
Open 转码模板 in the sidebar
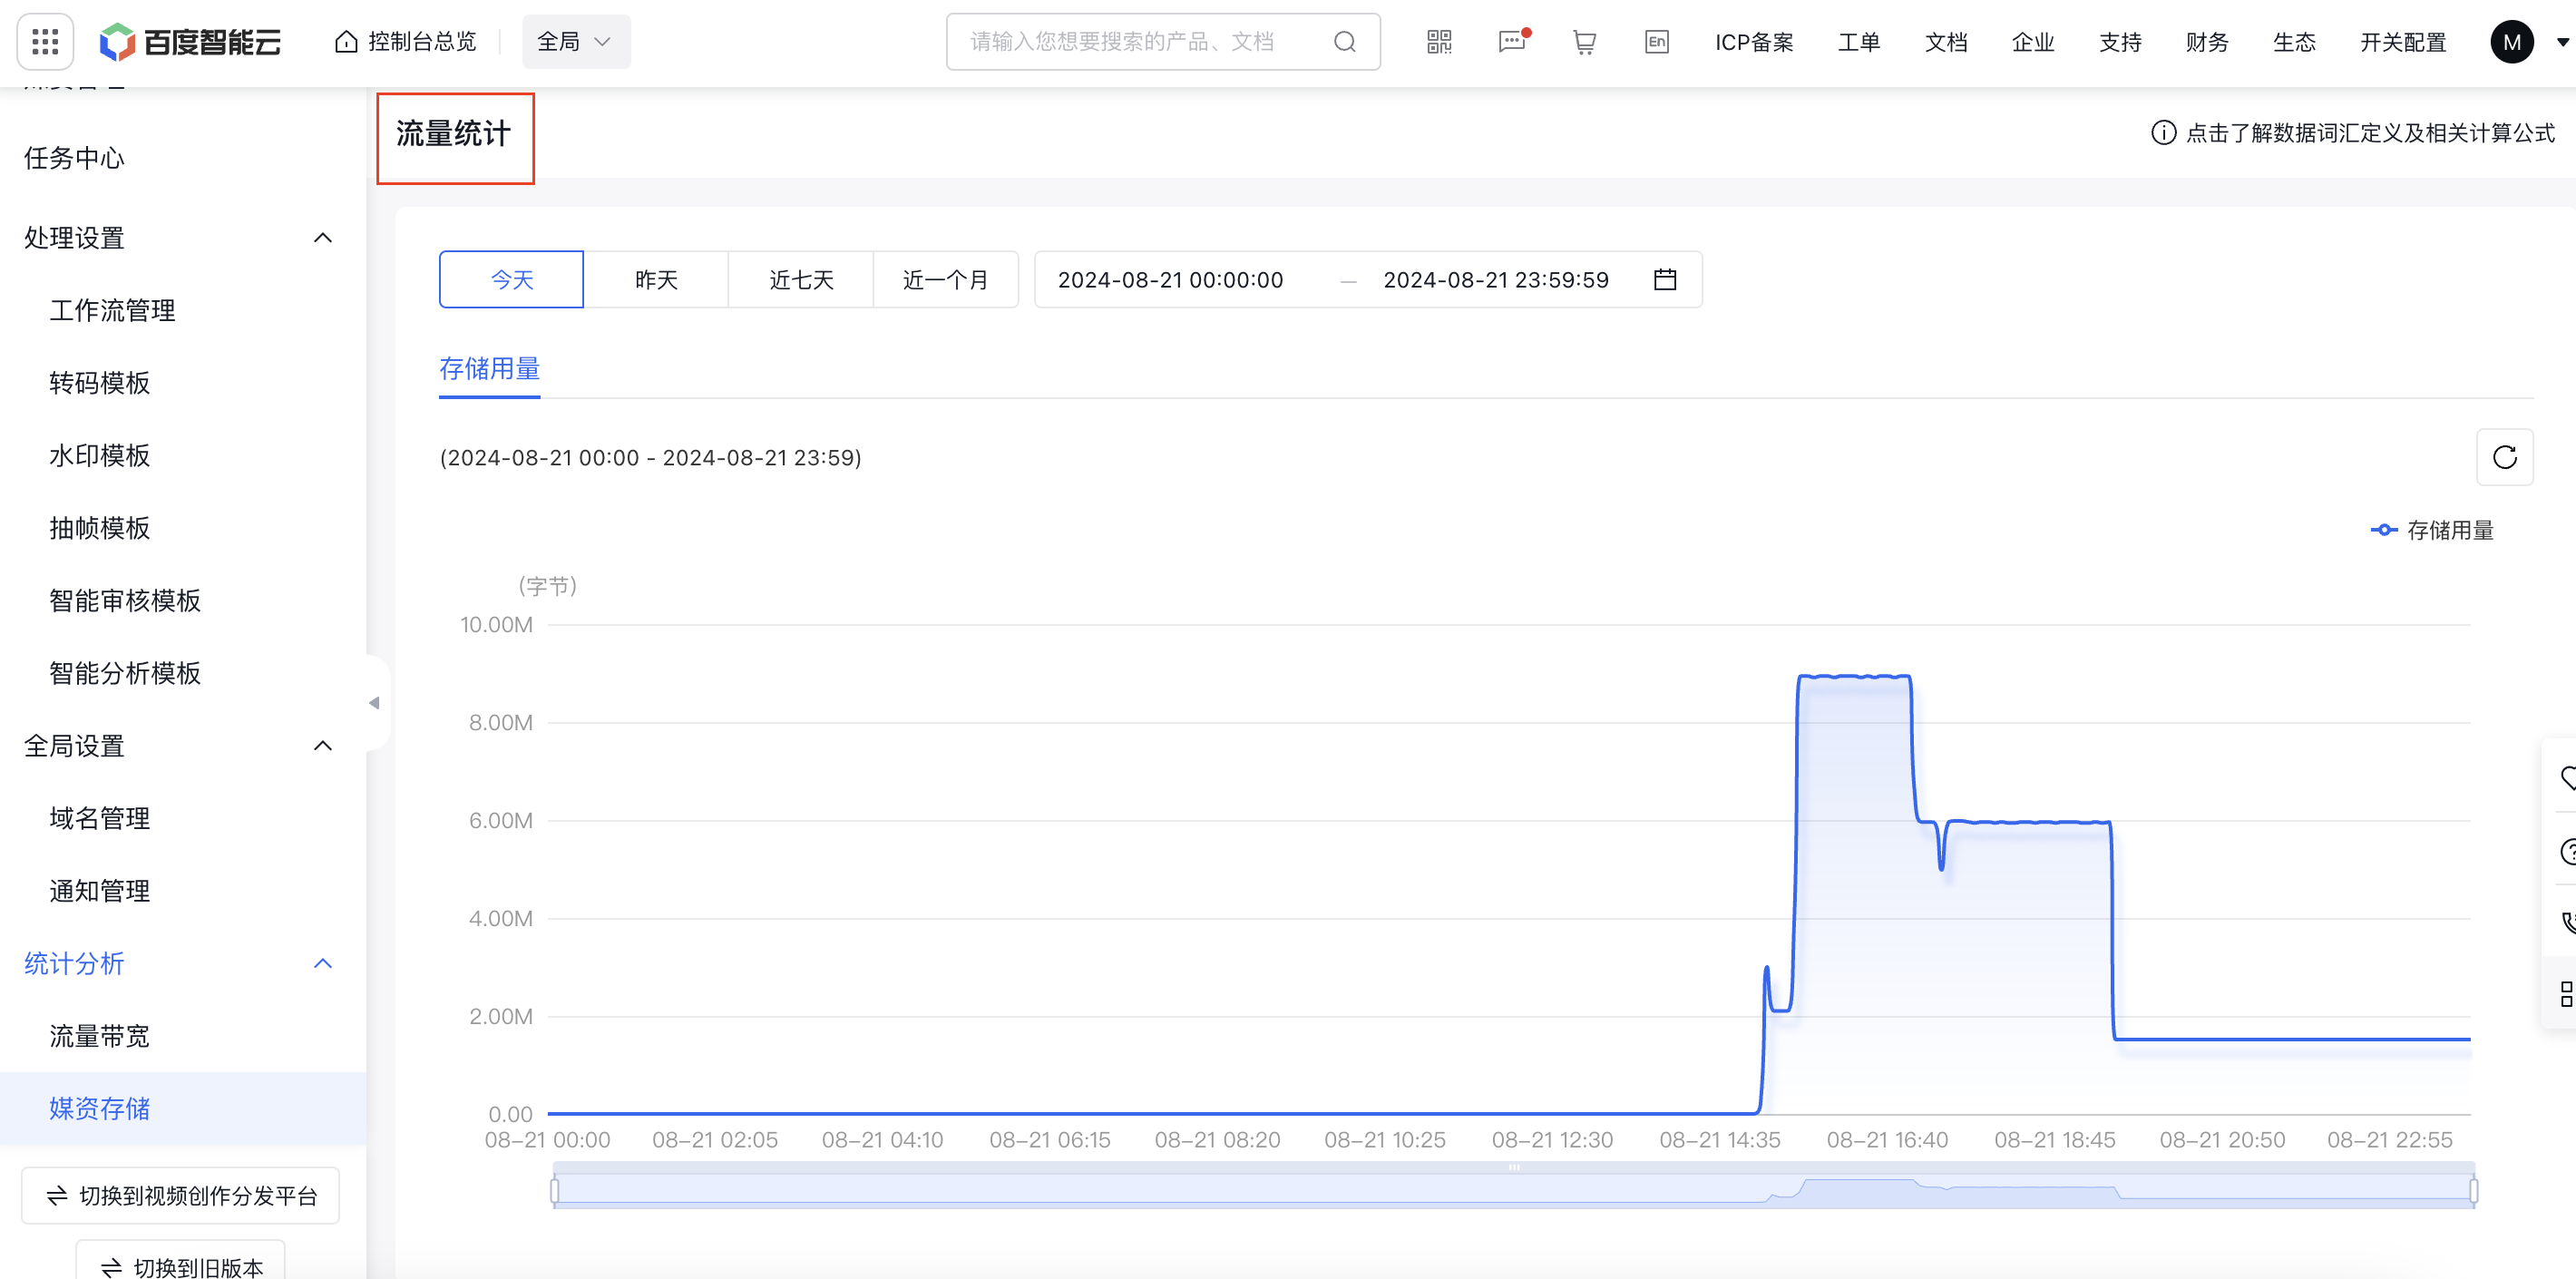99,383
